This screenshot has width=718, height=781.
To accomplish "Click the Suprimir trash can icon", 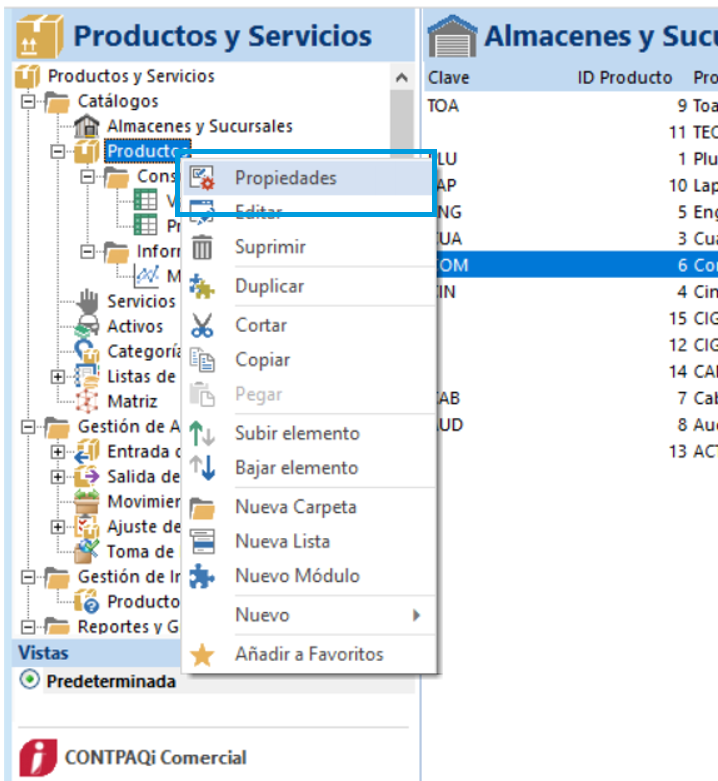I will (202, 247).
